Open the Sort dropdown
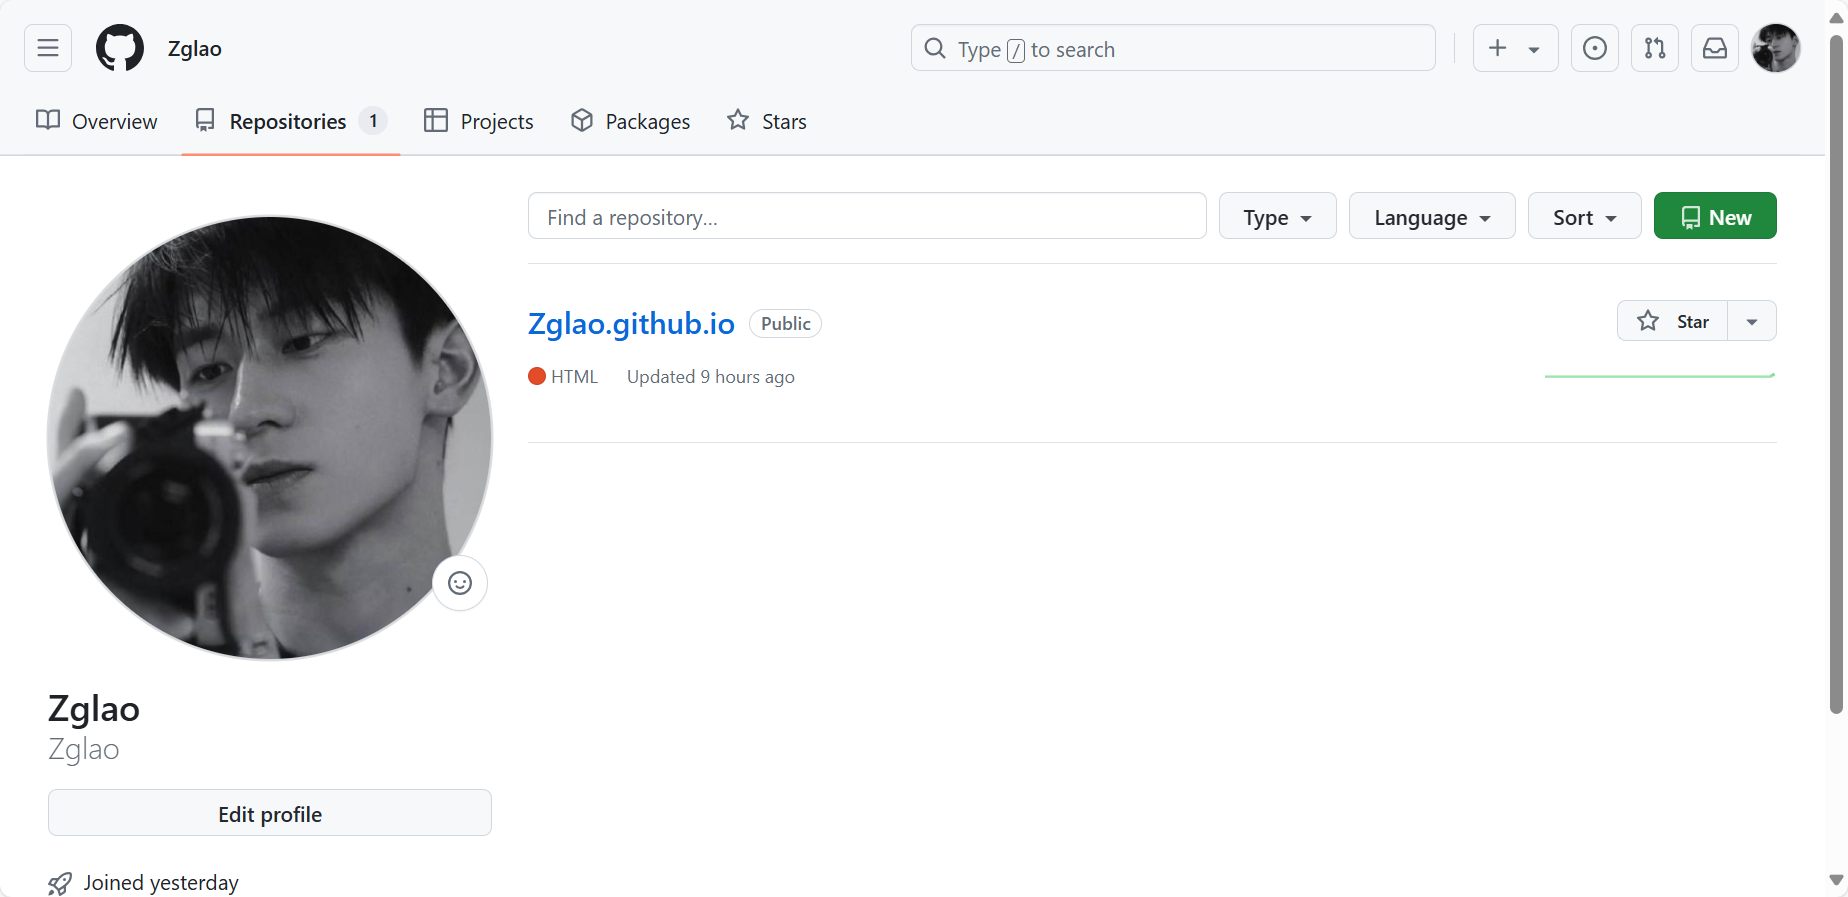The height and width of the screenshot is (897, 1848). point(1584,216)
